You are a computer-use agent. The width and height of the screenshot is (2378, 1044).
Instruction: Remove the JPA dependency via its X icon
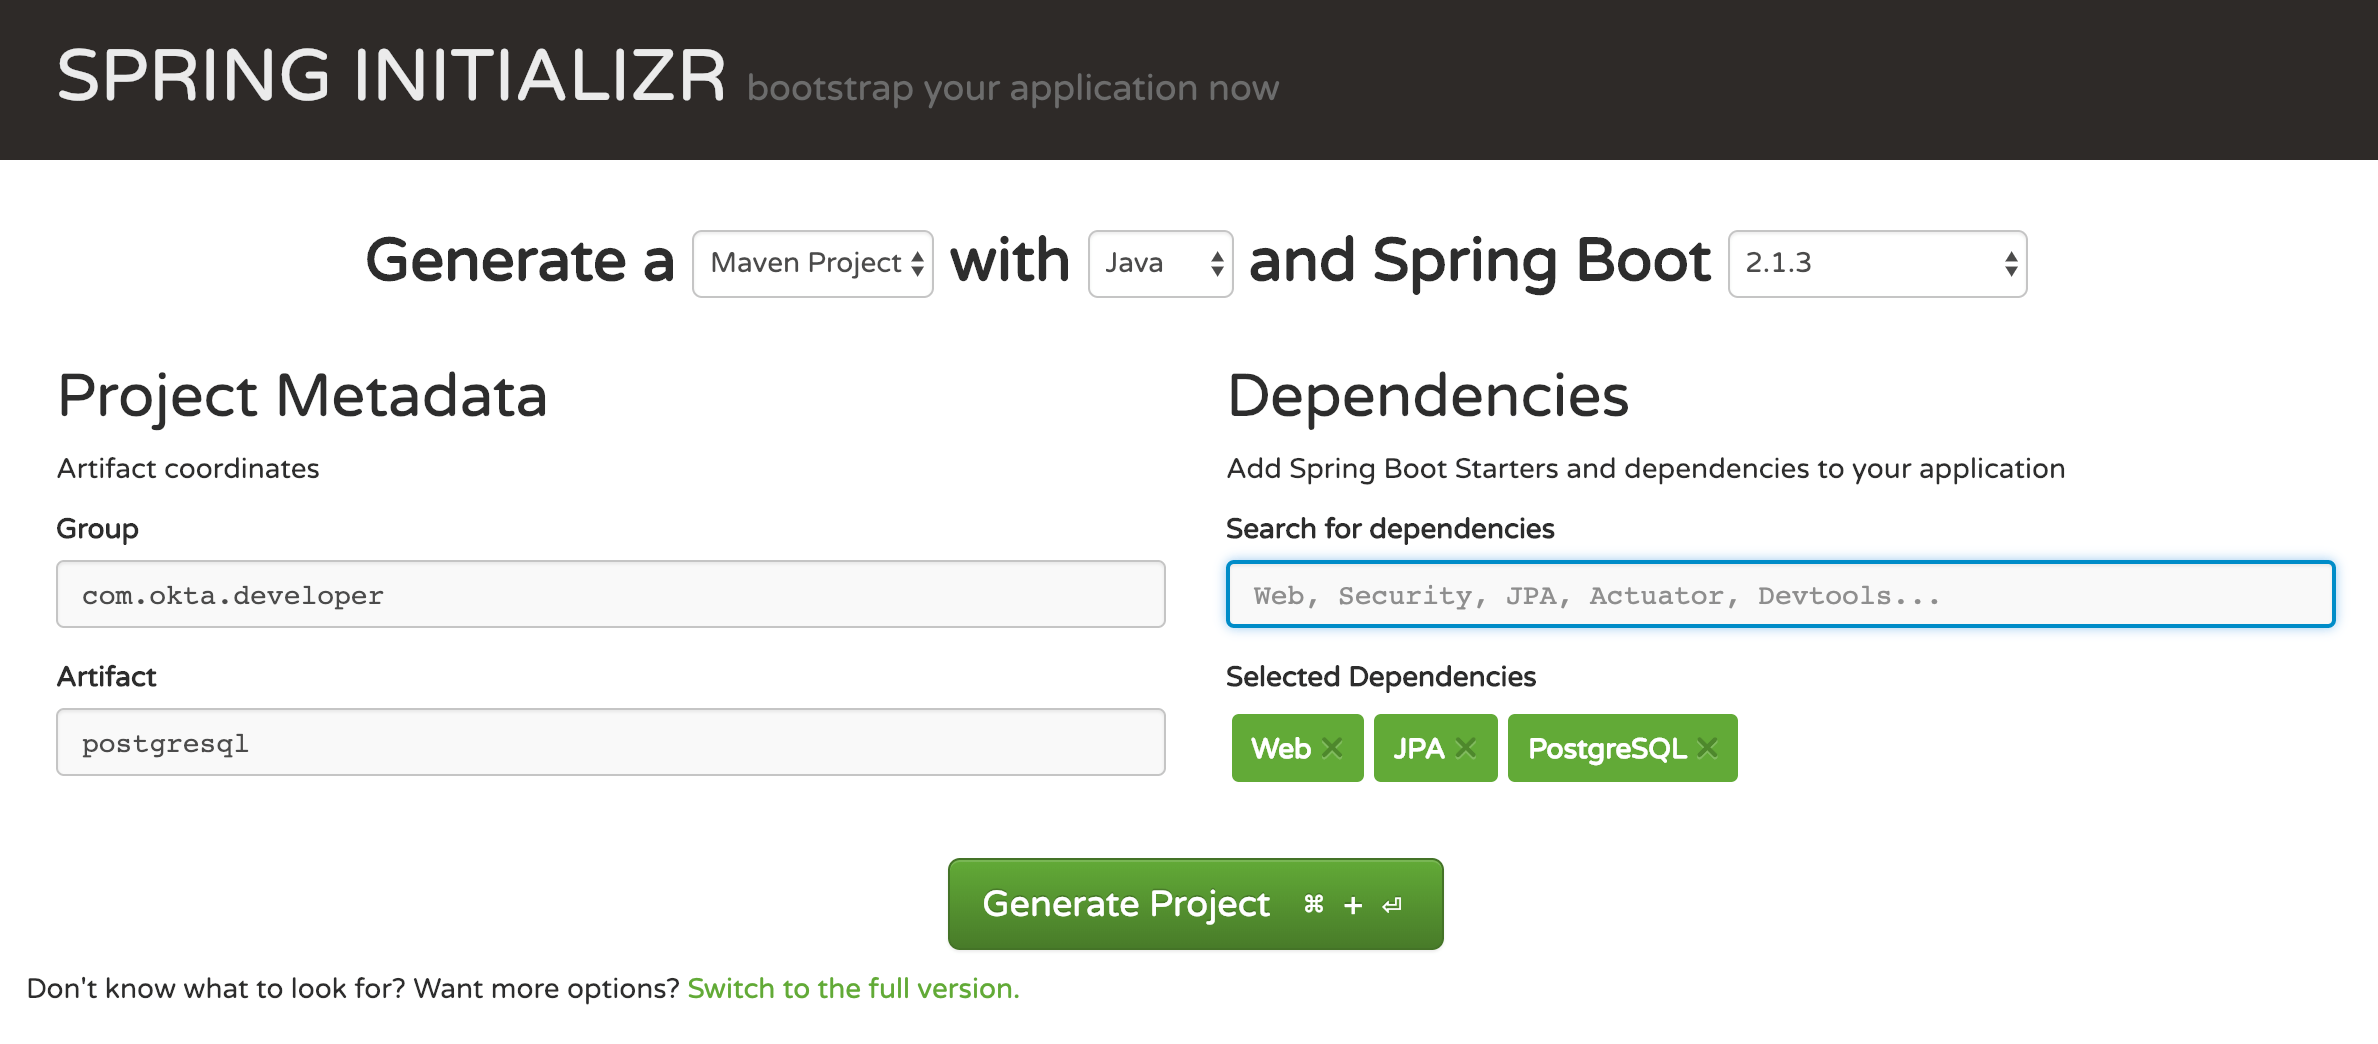pos(1468,747)
